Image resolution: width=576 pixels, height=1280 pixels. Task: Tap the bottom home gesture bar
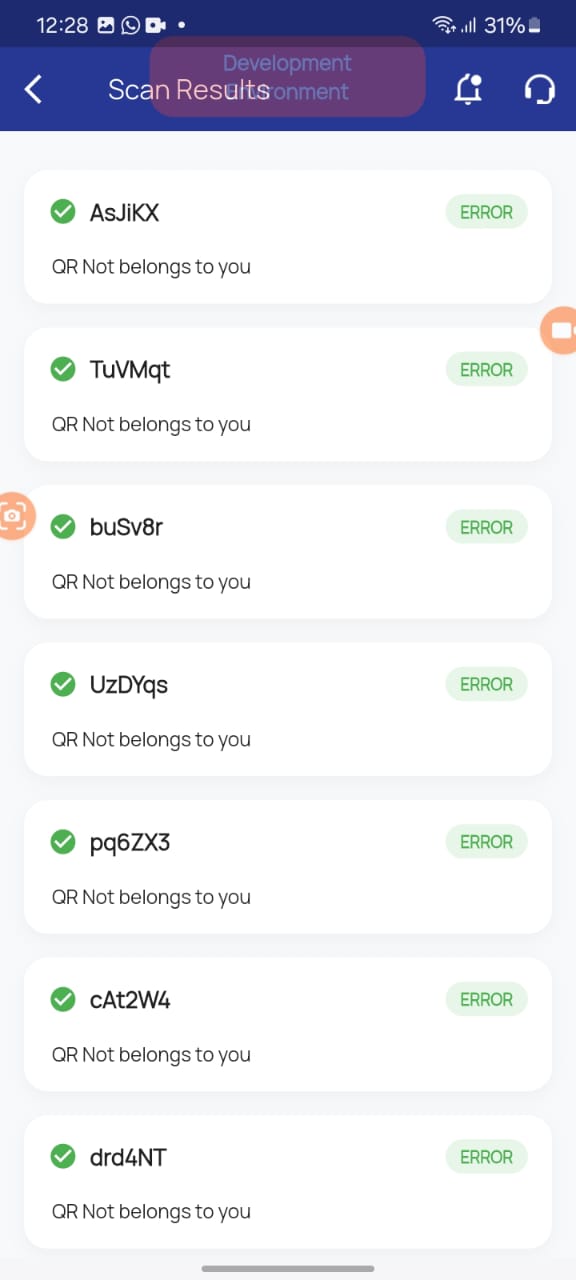pos(288,1268)
